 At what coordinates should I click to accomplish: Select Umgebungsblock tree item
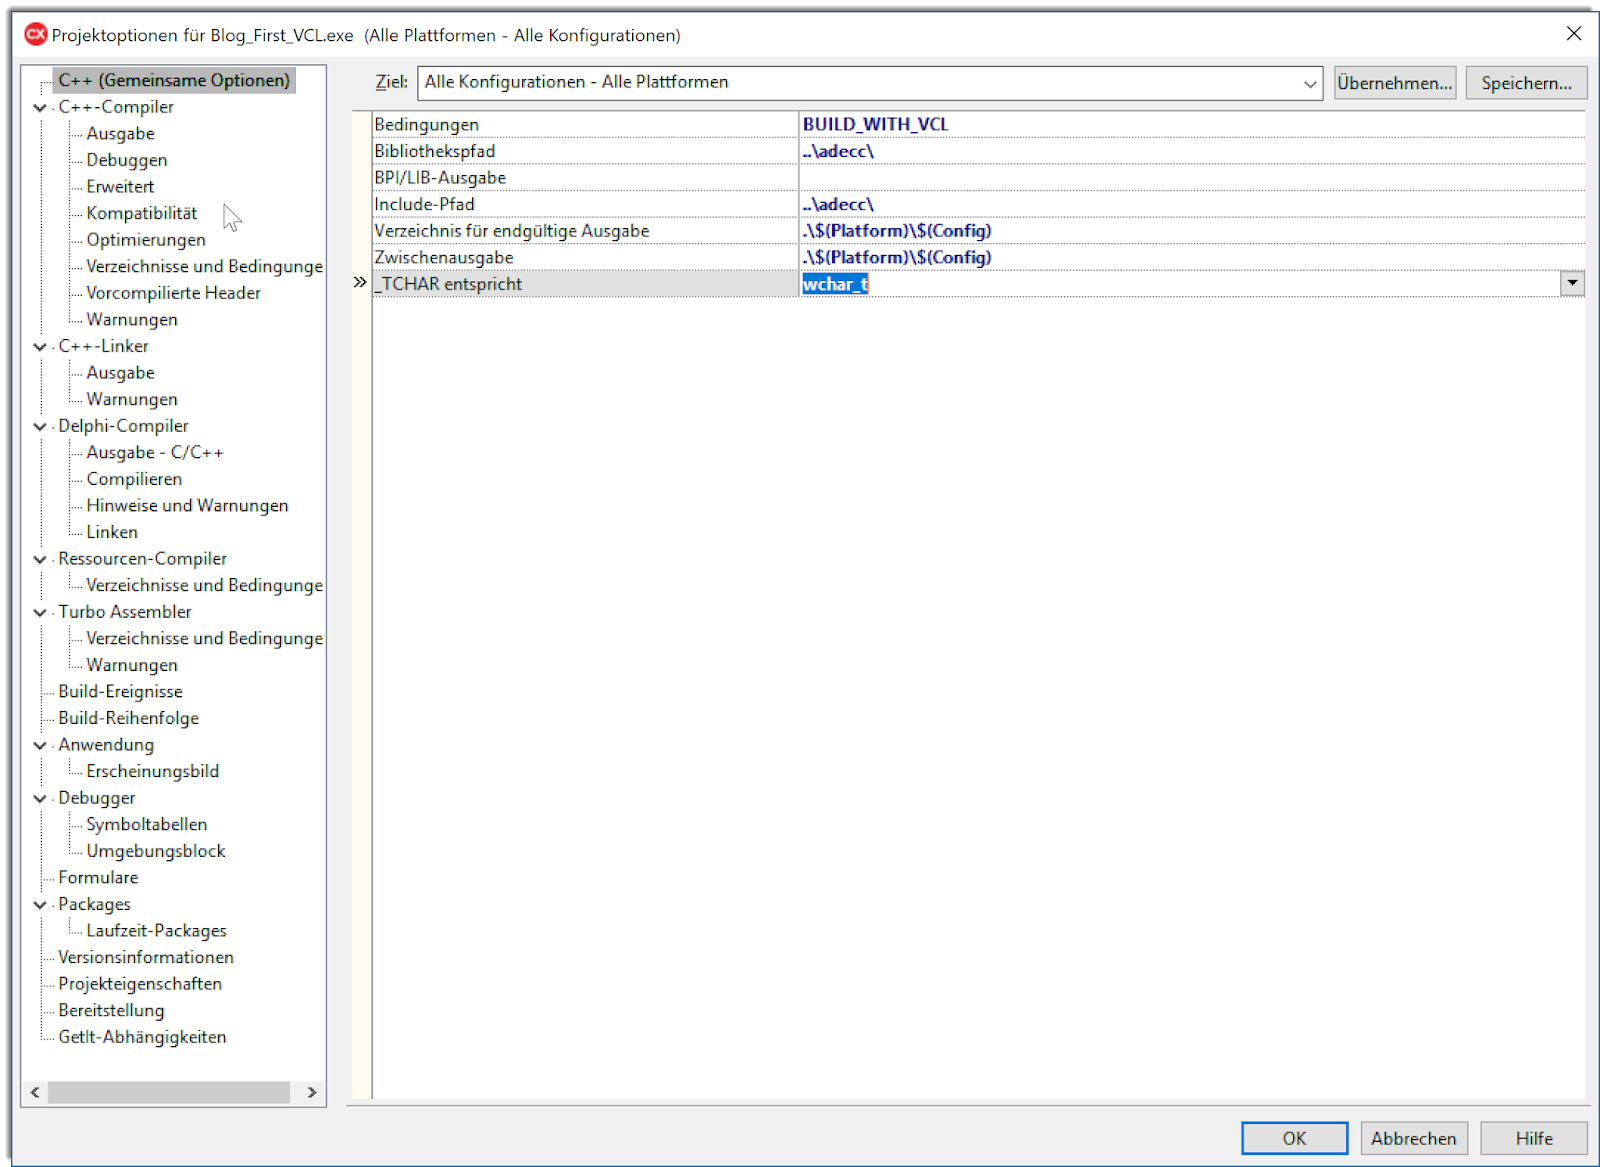point(155,851)
